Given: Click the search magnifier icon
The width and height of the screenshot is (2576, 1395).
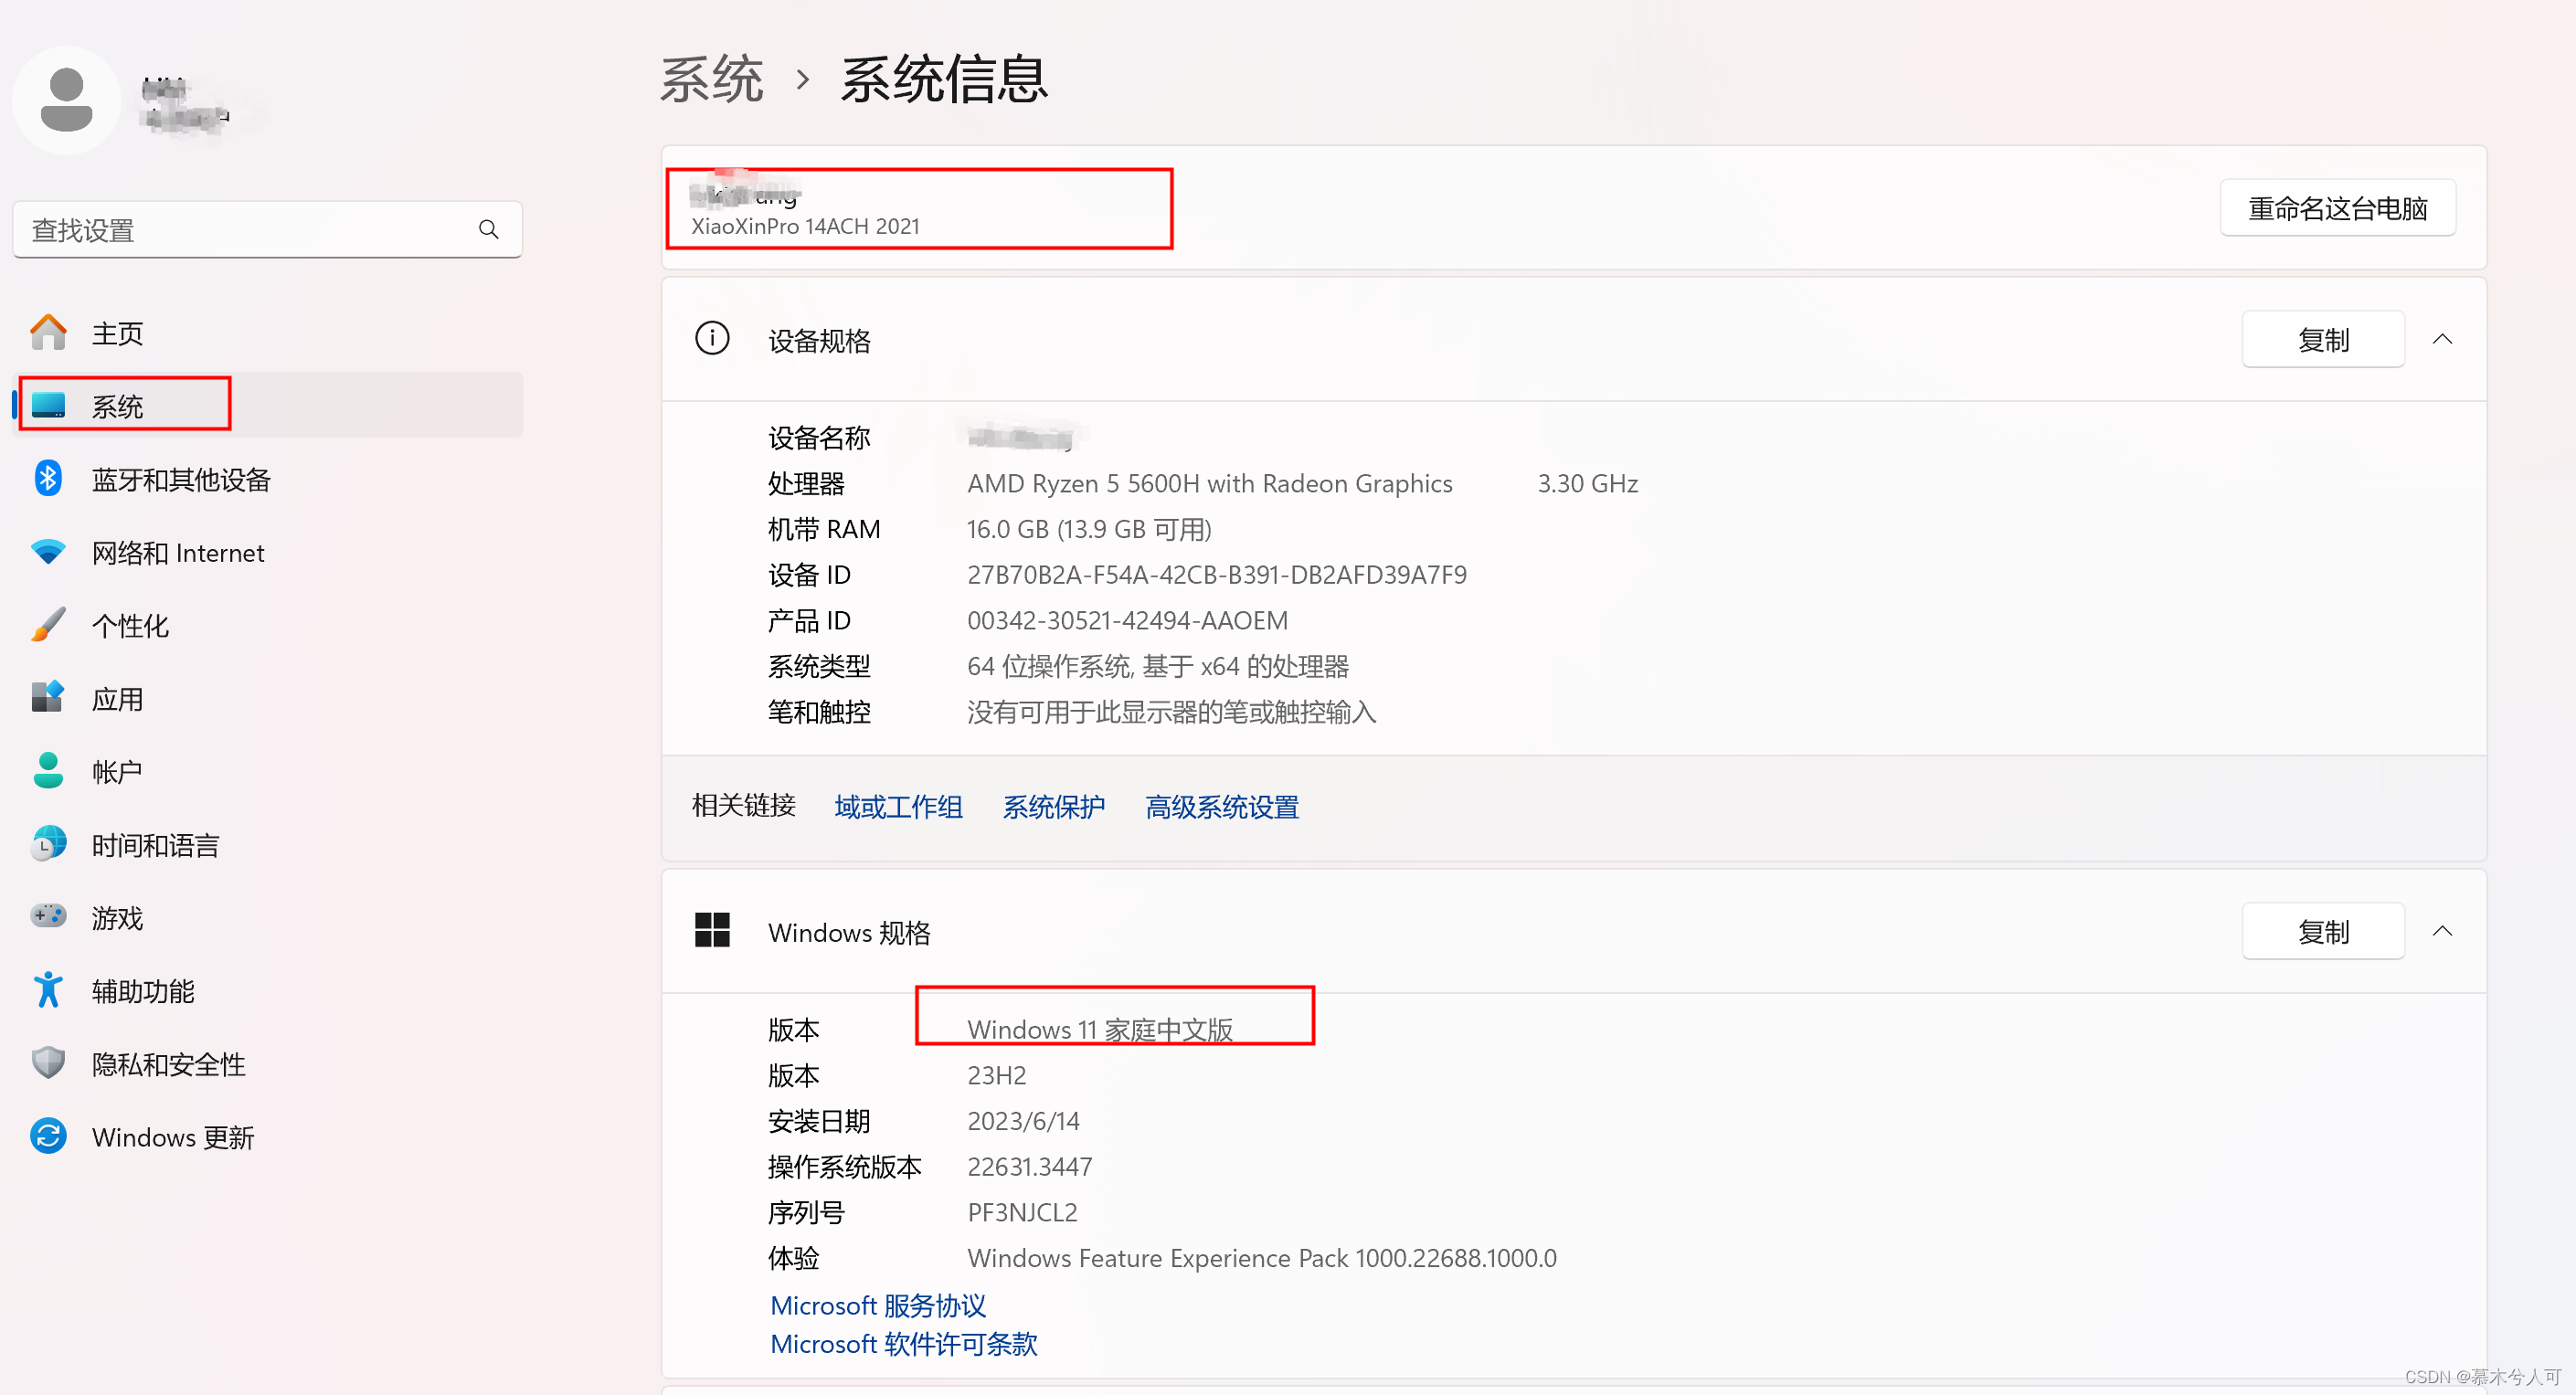Looking at the screenshot, I should pyautogui.click(x=488, y=230).
